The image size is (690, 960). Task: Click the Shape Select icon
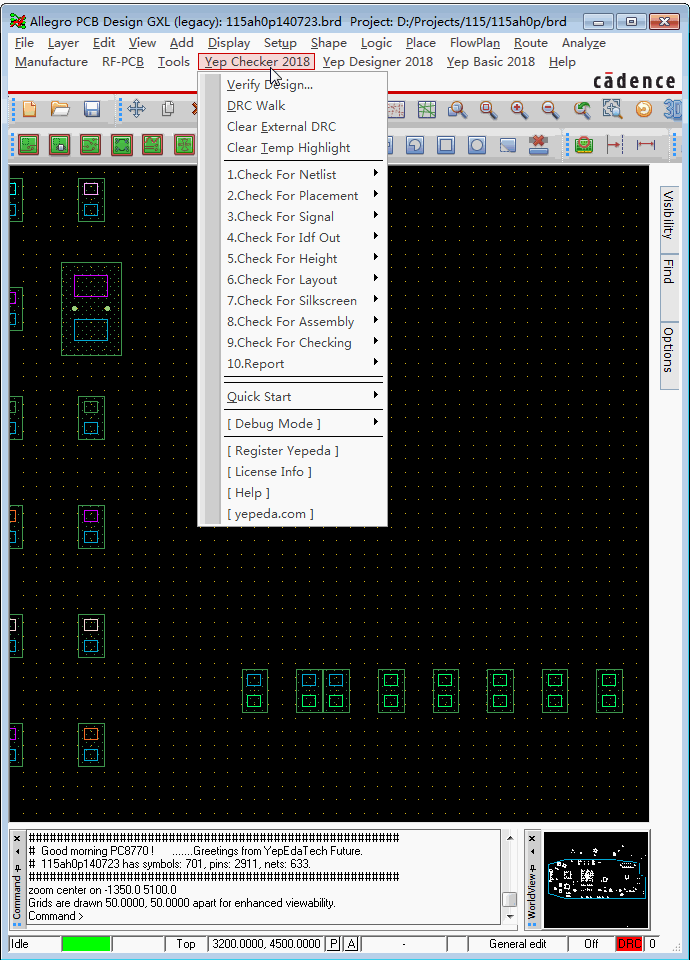(508, 145)
